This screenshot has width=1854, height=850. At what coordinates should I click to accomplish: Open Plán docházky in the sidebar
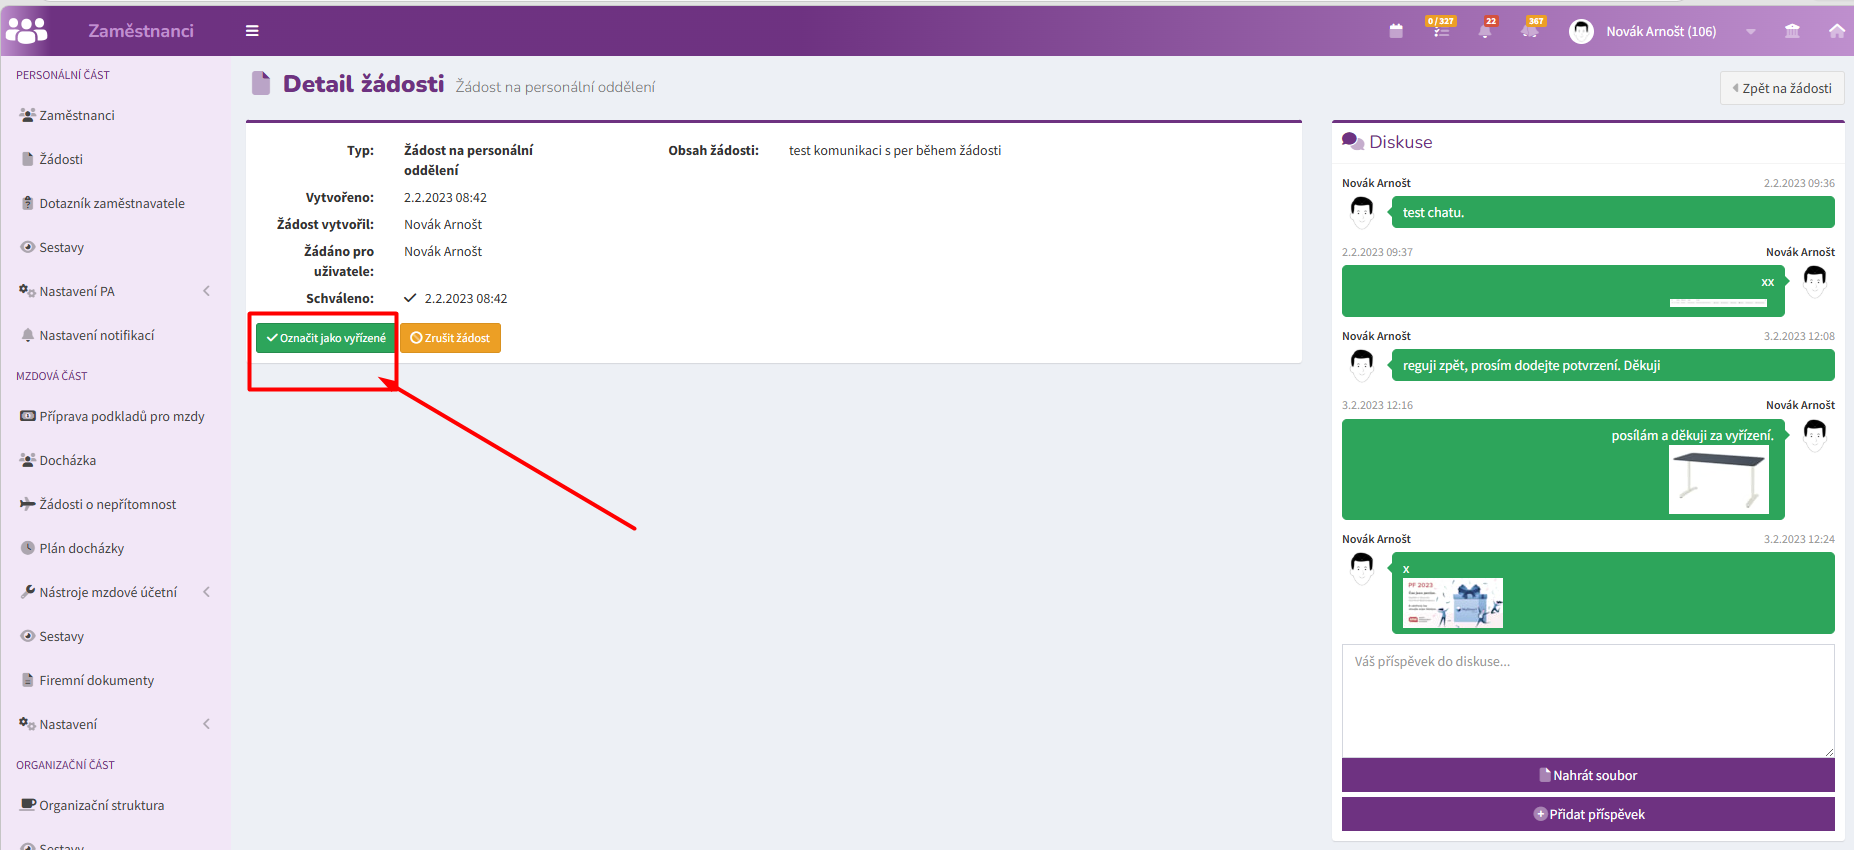pos(82,548)
